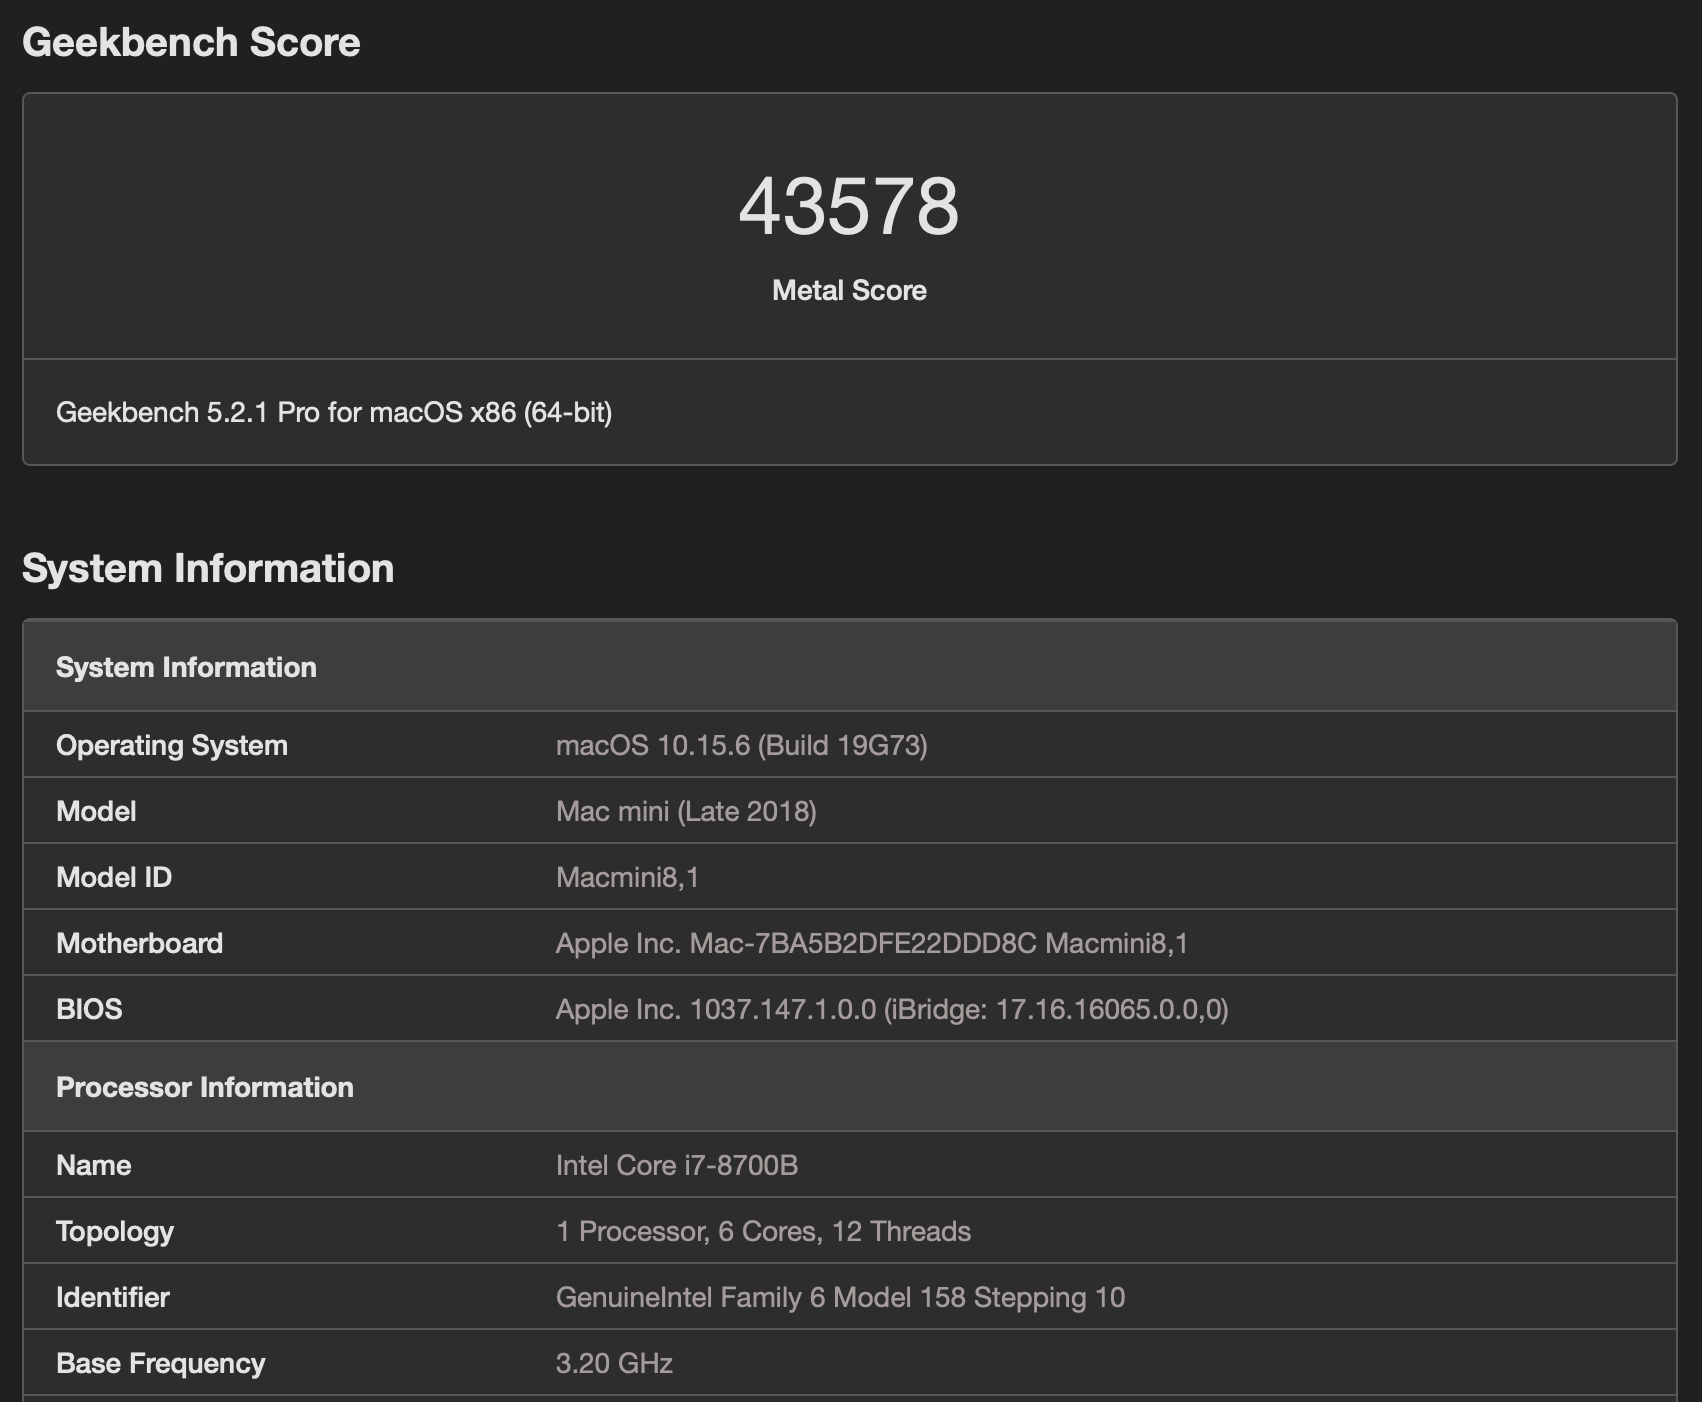Select the 1 Processor, 6 Cores, 12 Threads value

(764, 1231)
